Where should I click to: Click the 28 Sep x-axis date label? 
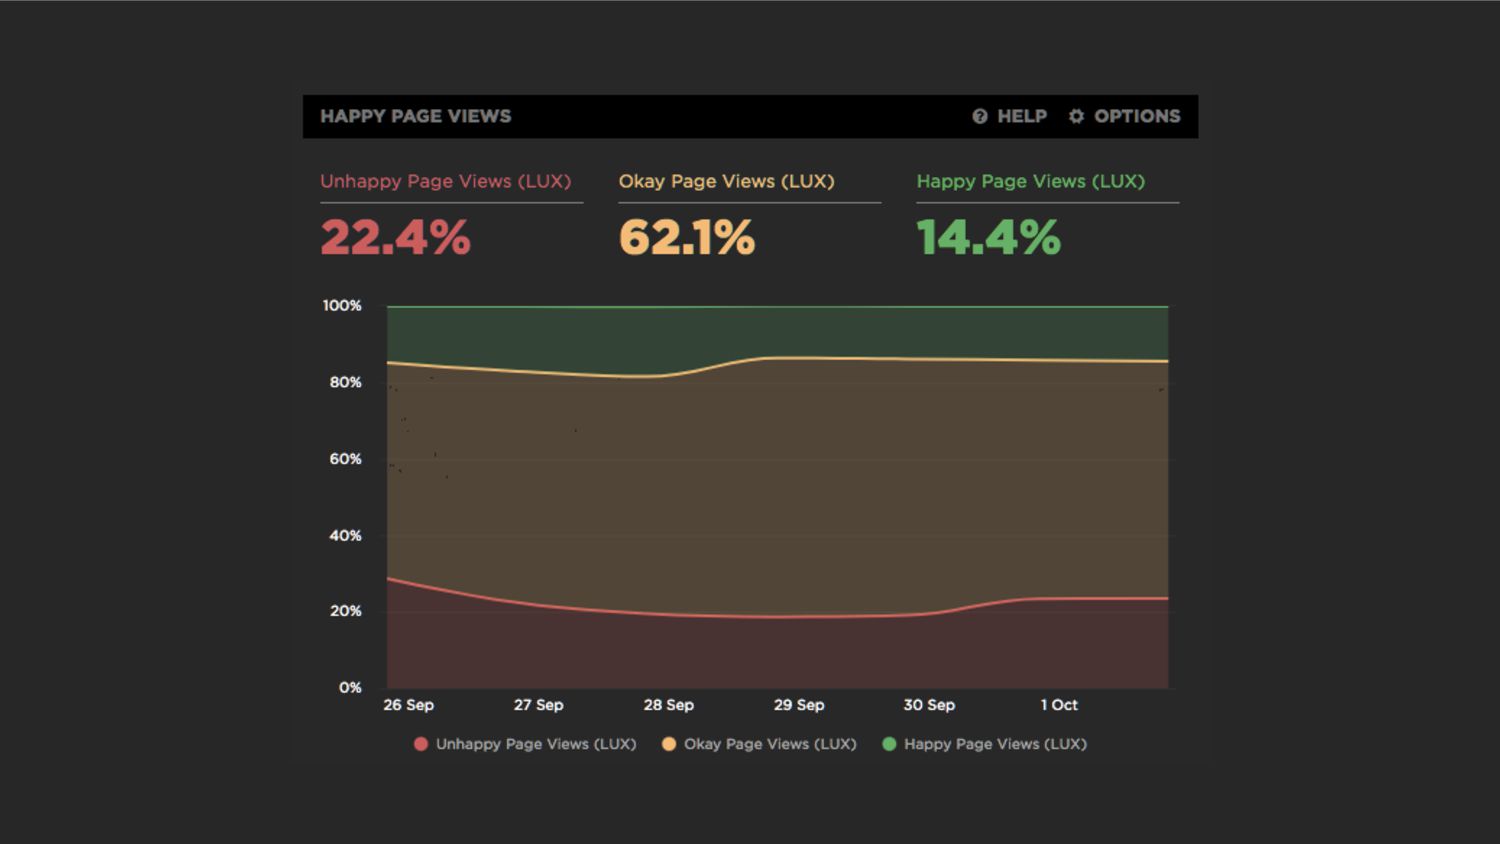(x=668, y=705)
